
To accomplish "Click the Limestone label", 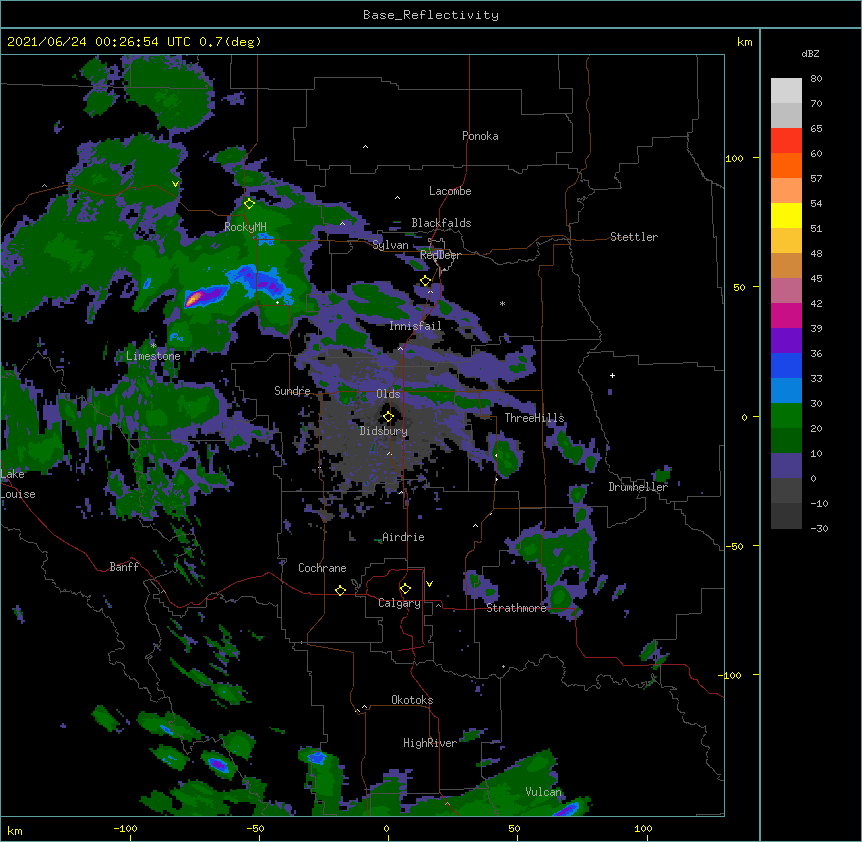I will coord(153,356).
